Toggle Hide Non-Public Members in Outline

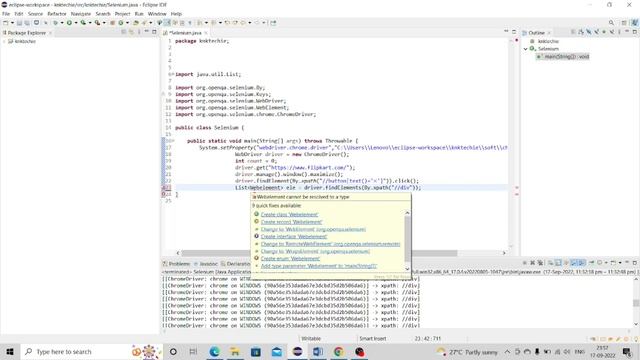[604, 32]
